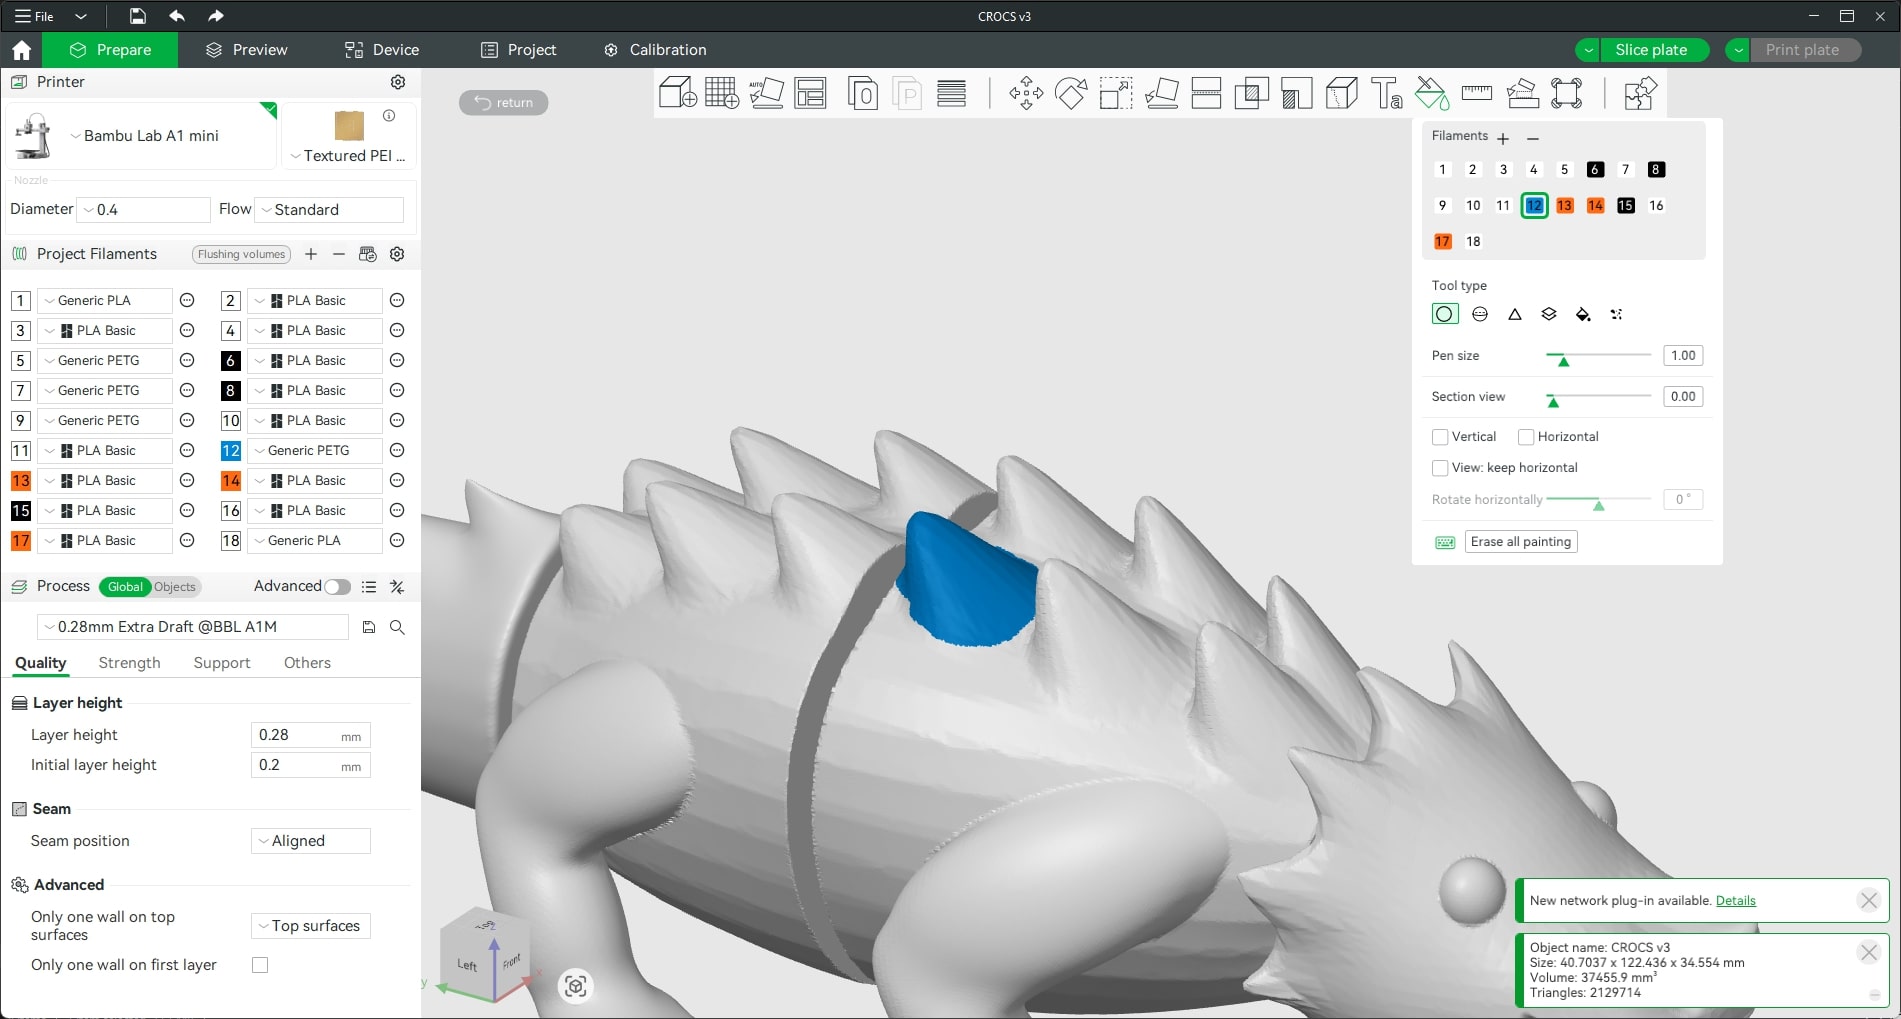1901x1019 pixels.
Task: Open filament 1 Generic PLA dropdown
Action: (104, 301)
